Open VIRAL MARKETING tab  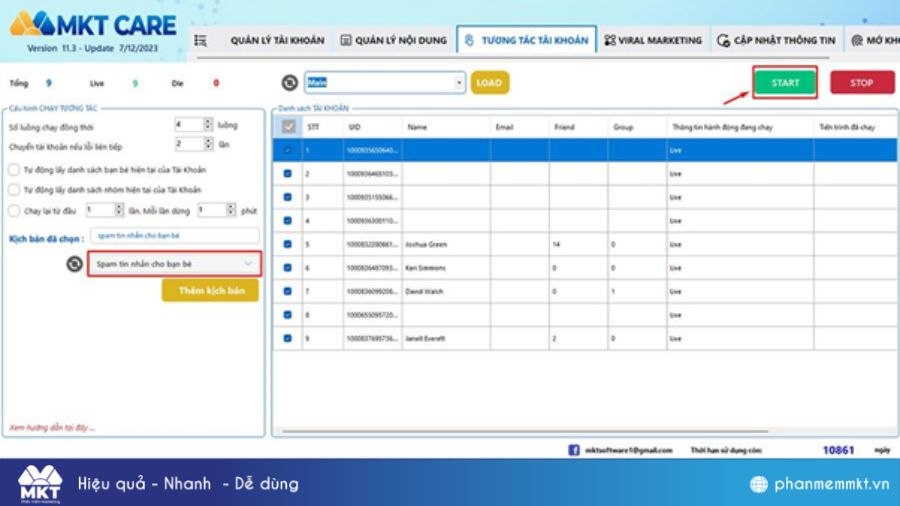653,40
